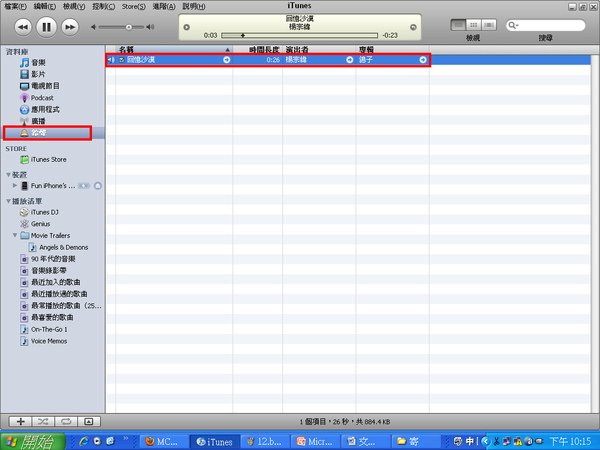This screenshot has height=450, width=600.
Task: Show the artwork viewer panel
Action: (x=89, y=422)
